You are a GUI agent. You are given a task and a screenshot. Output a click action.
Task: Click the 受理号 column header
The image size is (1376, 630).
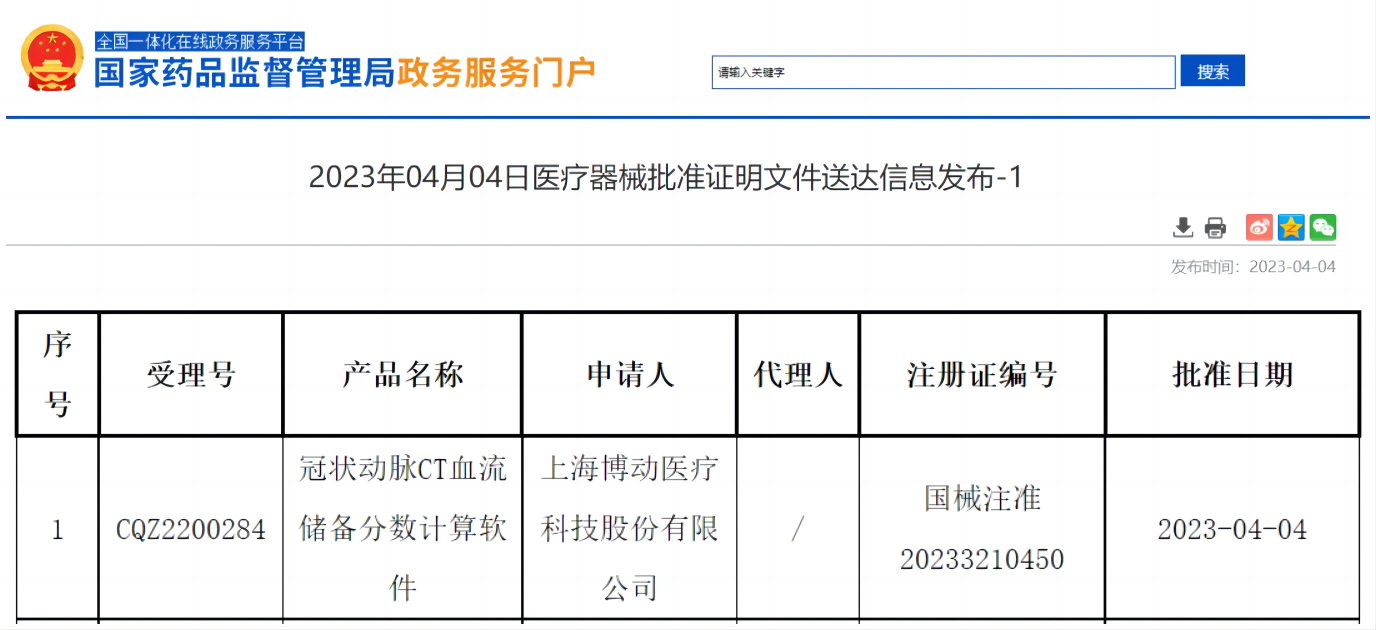click(x=190, y=375)
